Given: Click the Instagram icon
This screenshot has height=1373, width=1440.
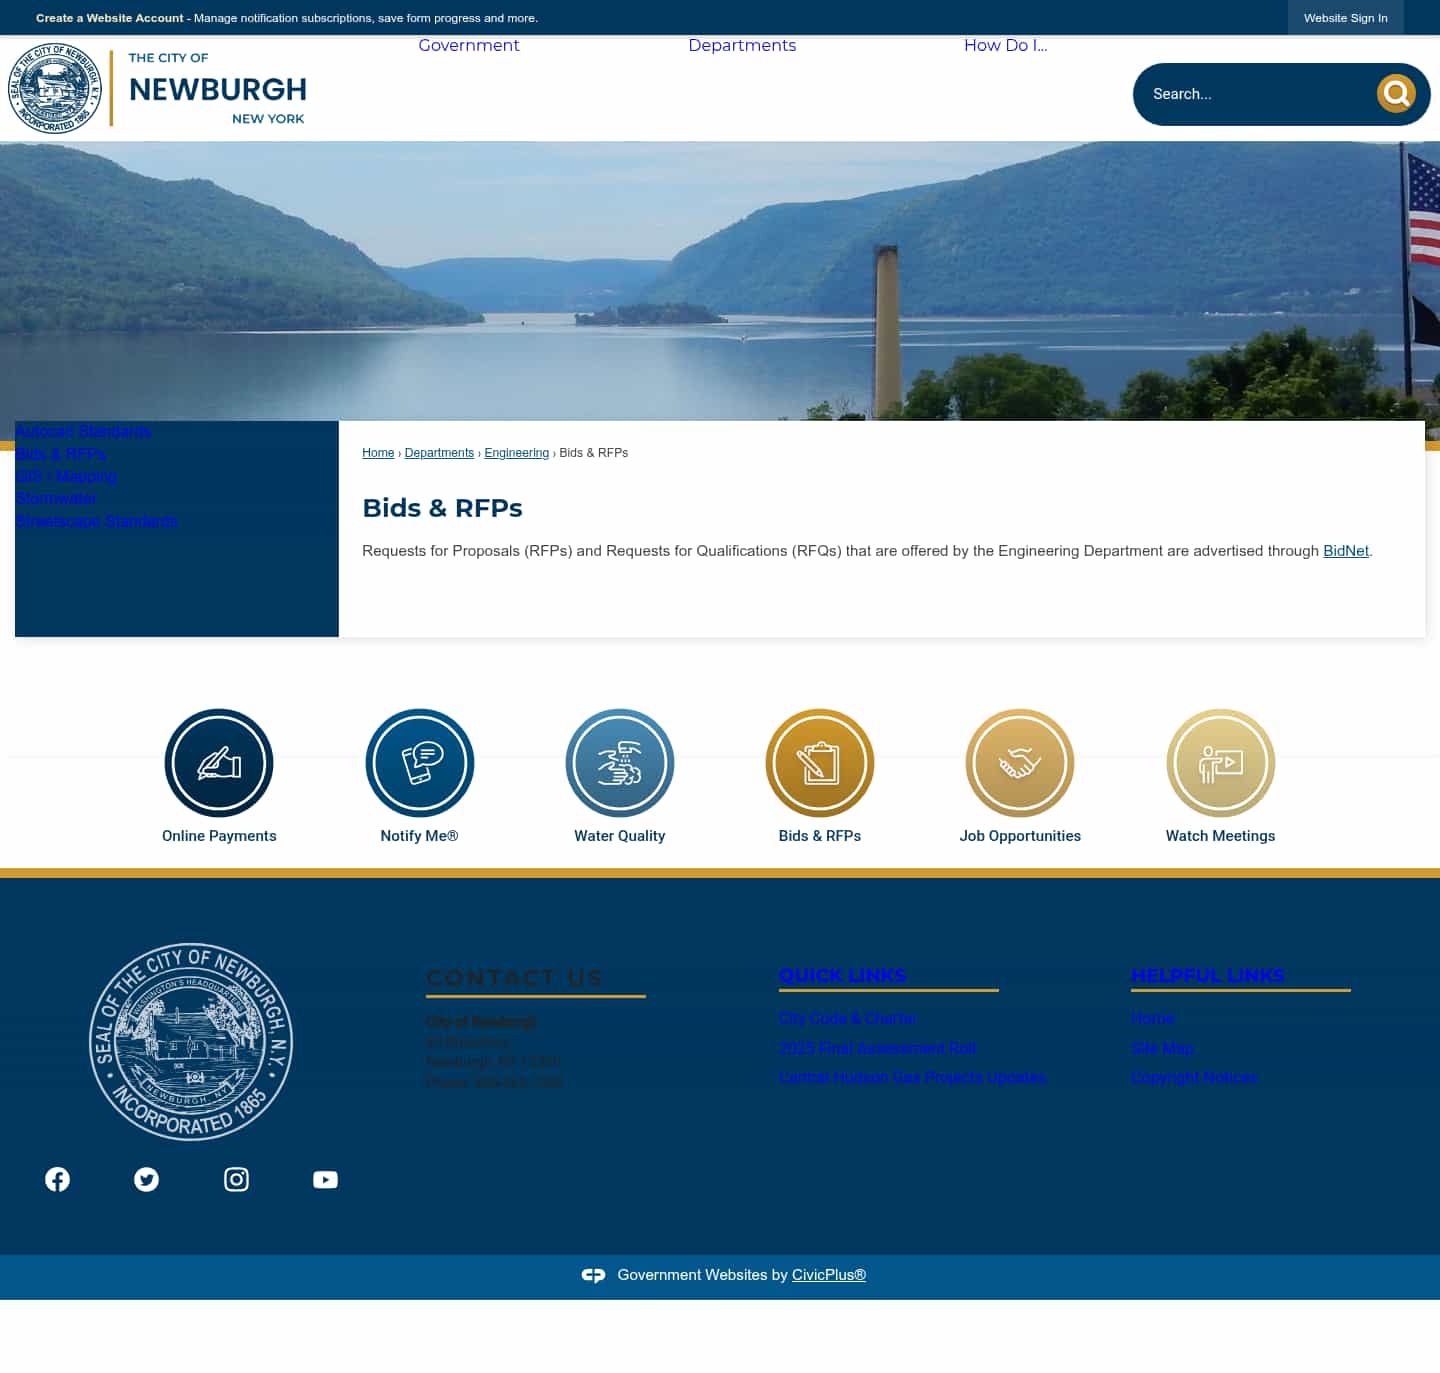Looking at the screenshot, I should [236, 1179].
